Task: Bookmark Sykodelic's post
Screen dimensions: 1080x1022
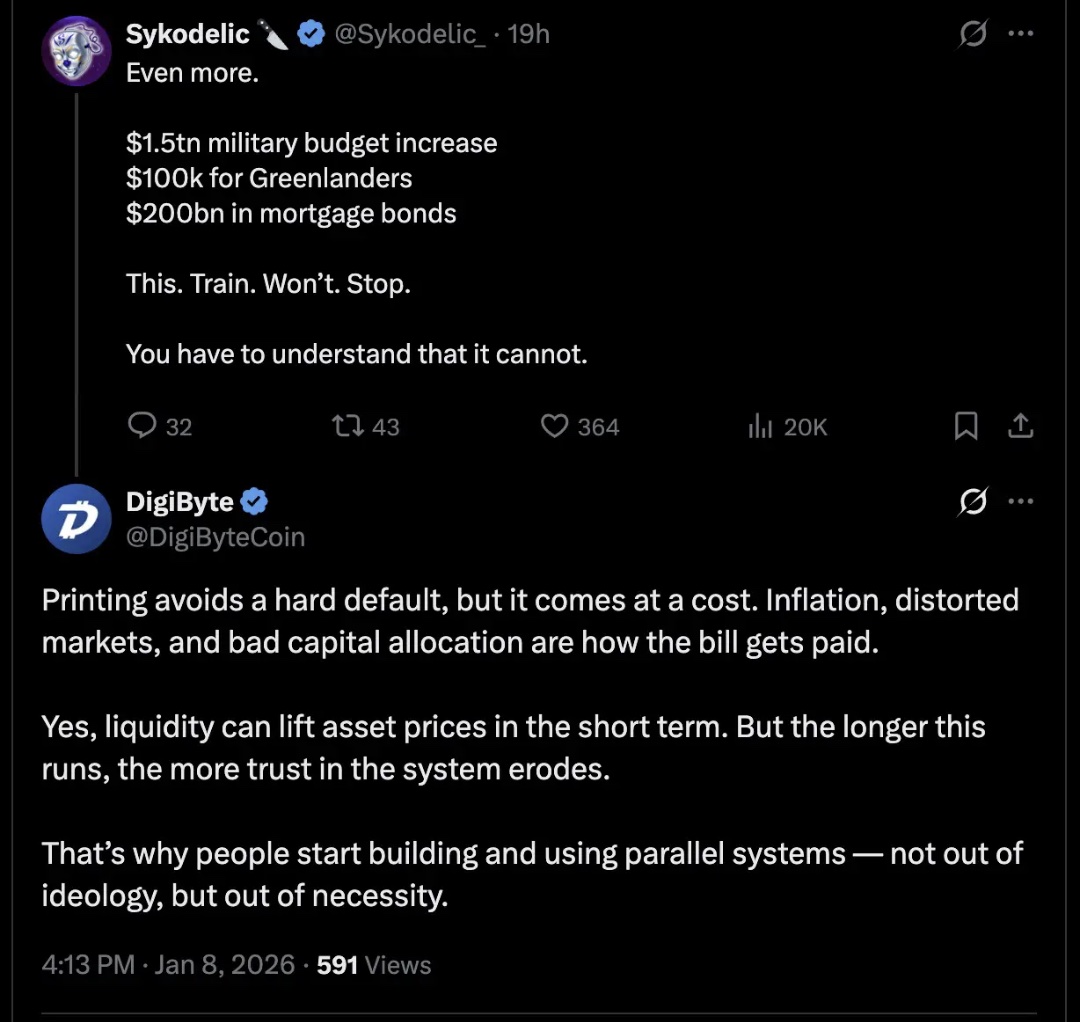Action: click(966, 427)
